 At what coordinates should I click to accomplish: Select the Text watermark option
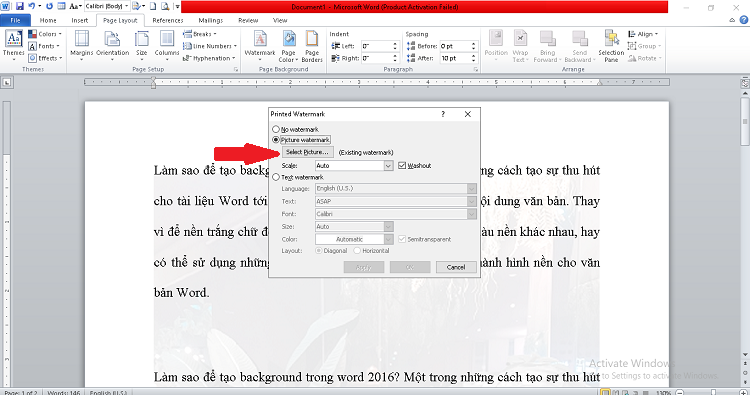[x=298, y=177]
